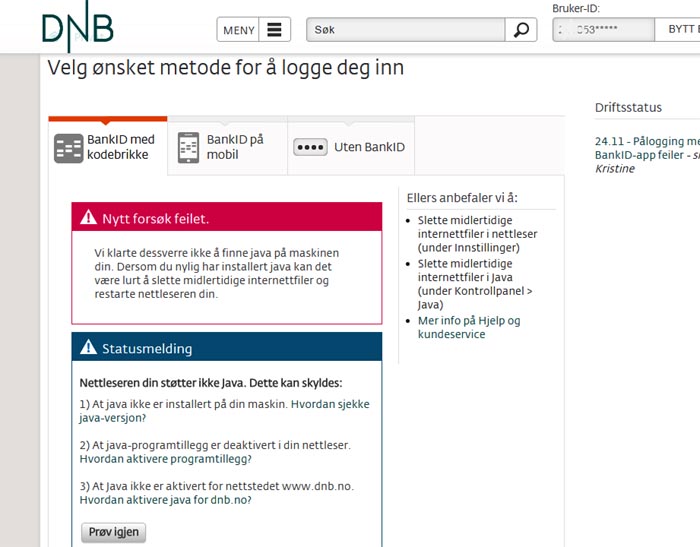
Task: Click Velg ønsket metode page heading
Action: (226, 68)
